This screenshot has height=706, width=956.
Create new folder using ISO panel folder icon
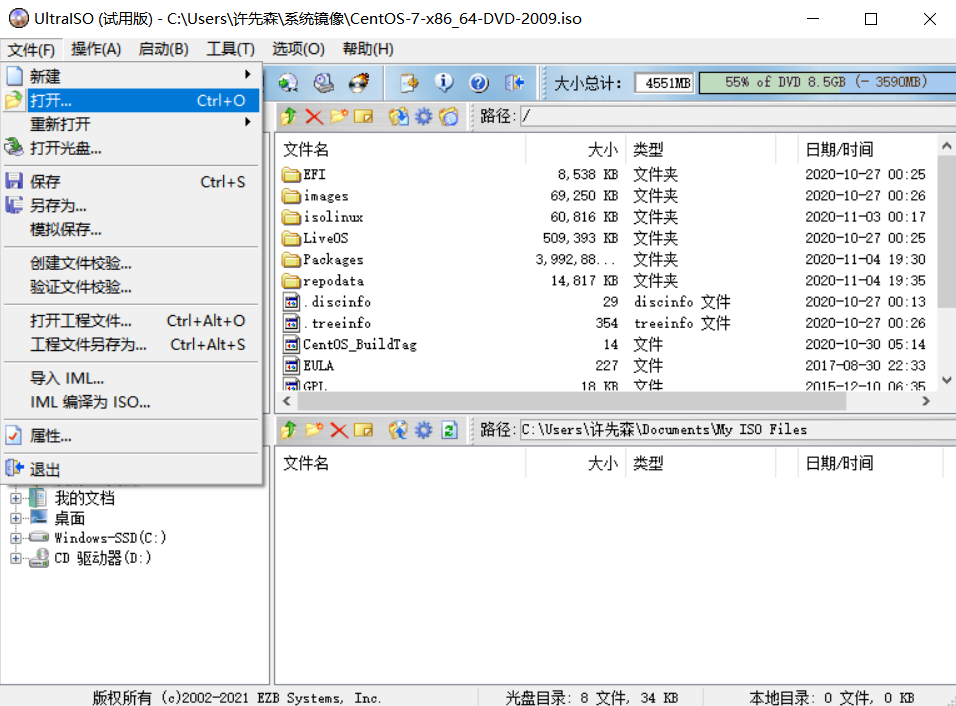coord(339,116)
